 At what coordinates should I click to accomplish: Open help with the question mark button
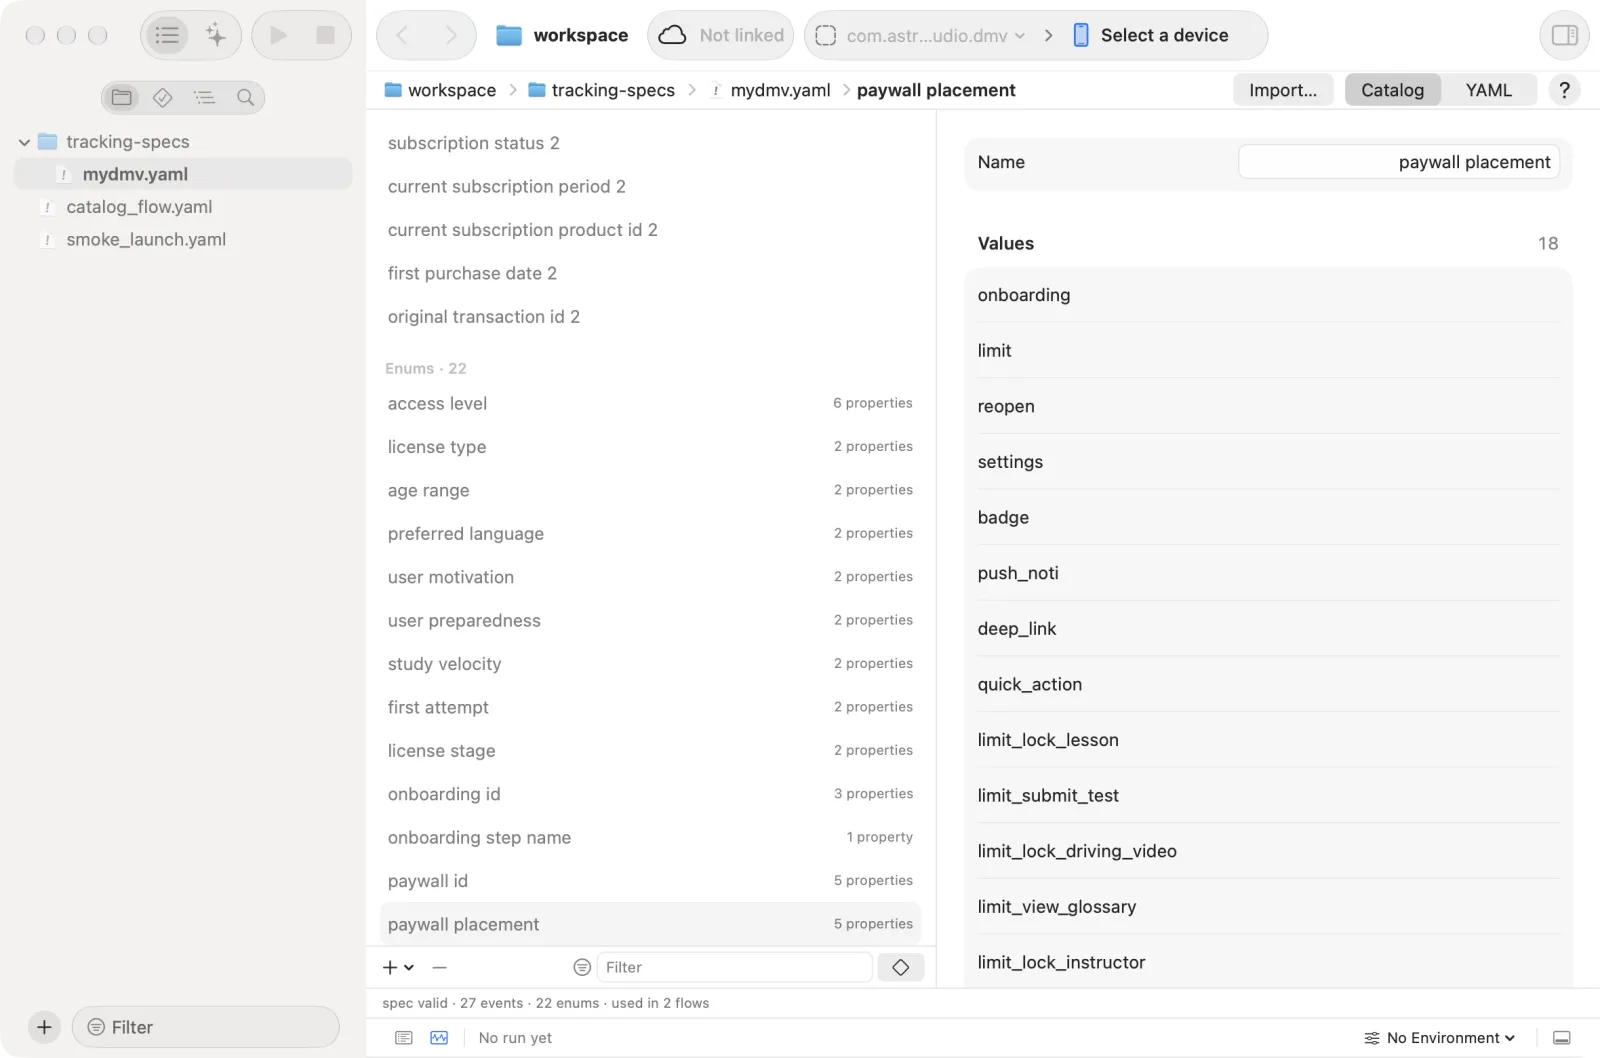[x=1564, y=90]
